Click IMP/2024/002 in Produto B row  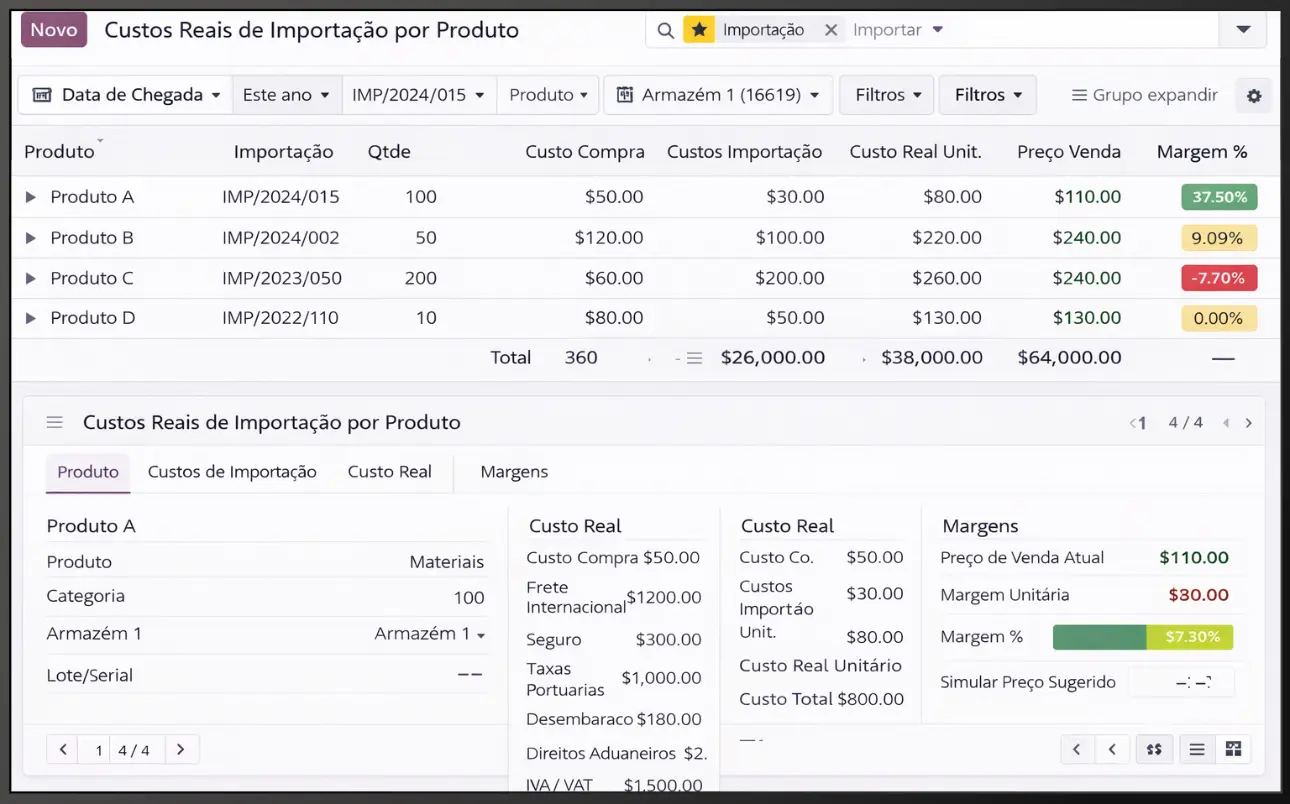[281, 238]
